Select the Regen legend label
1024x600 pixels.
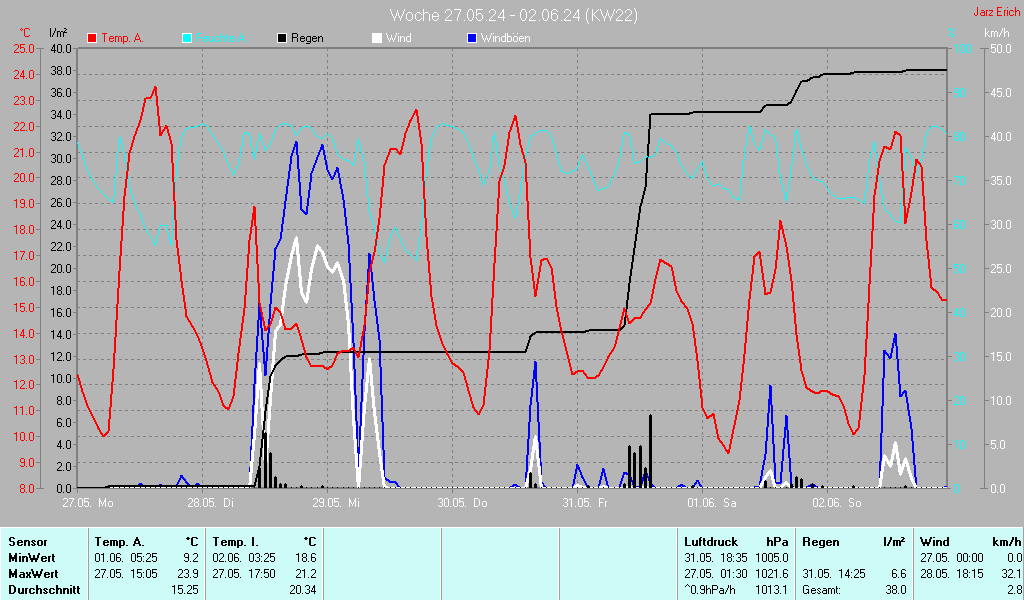pyautogui.click(x=307, y=38)
